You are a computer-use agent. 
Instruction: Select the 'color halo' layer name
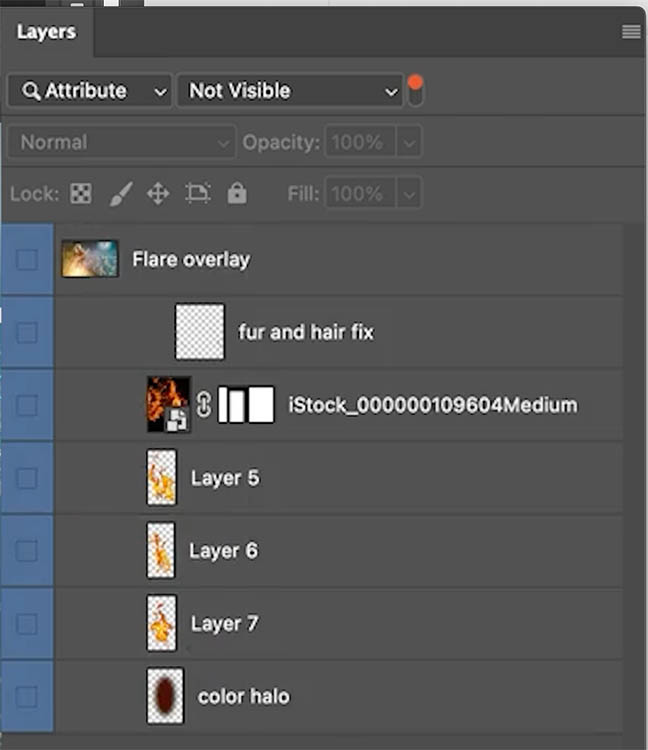tap(244, 696)
